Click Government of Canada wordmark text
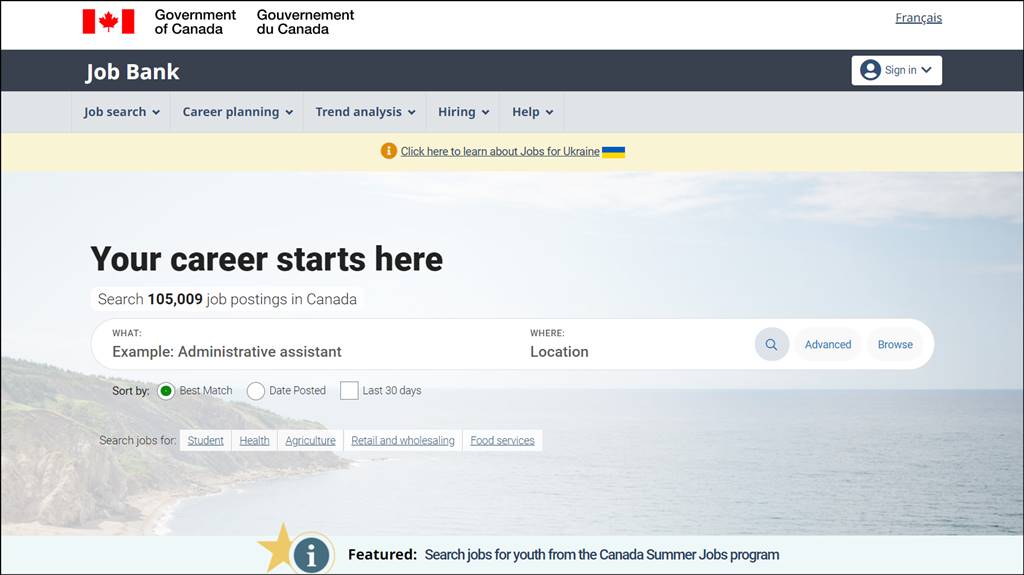Viewport: 1024px width, 575px height. (x=195, y=22)
